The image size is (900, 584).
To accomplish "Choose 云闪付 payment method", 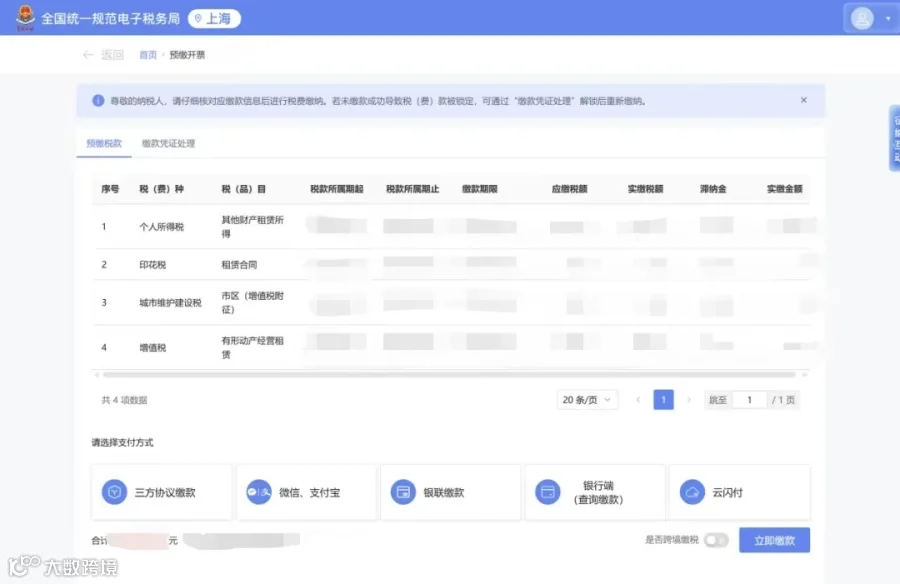I will (x=740, y=492).
